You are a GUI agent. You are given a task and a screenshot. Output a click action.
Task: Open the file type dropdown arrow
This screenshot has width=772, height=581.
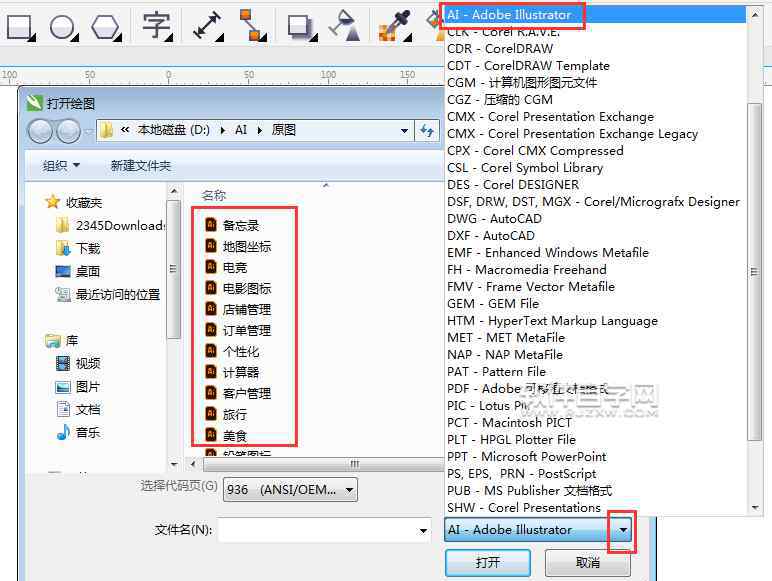coord(623,530)
